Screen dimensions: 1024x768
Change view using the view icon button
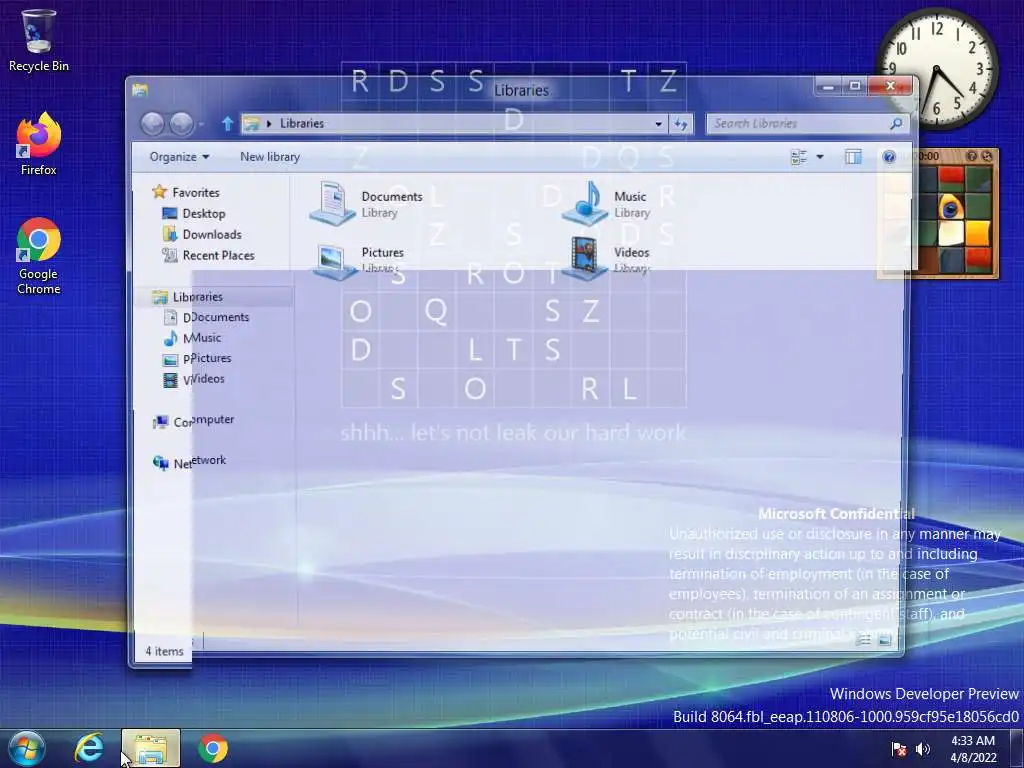coord(799,157)
